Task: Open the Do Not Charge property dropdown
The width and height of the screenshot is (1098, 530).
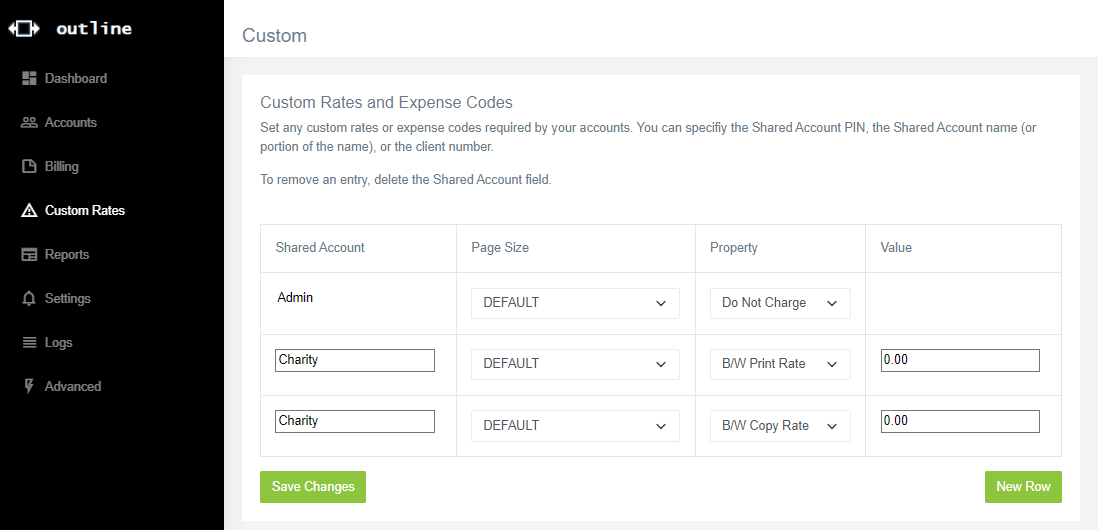Action: 780,303
